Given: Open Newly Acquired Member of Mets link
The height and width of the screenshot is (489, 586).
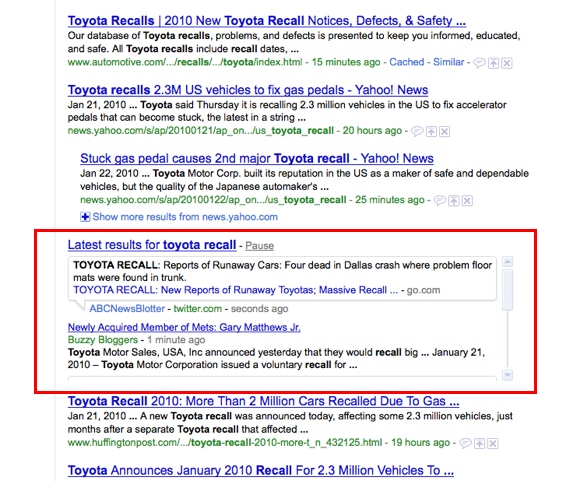Looking at the screenshot, I should pyautogui.click(x=184, y=327).
